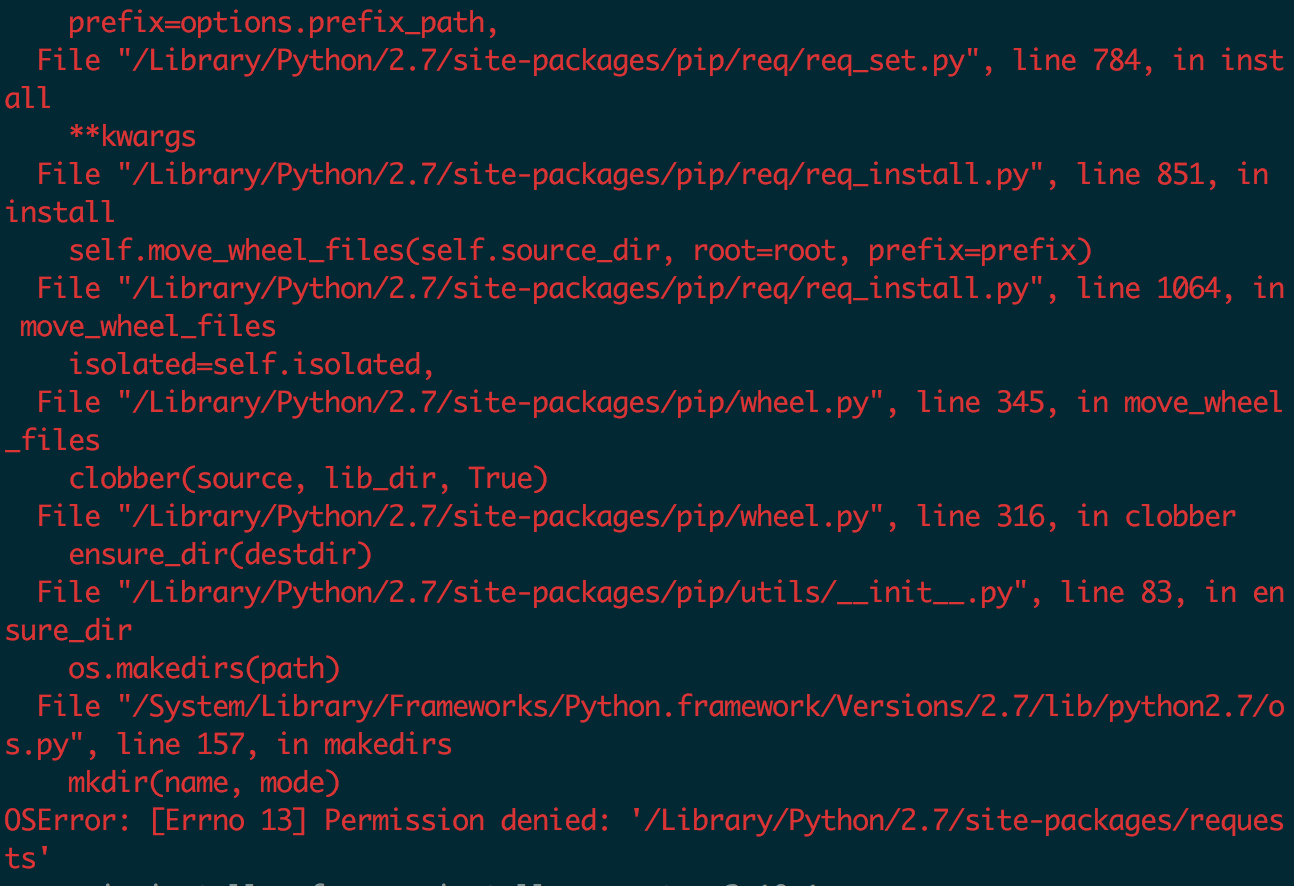Image resolution: width=1294 pixels, height=886 pixels.
Task: Click the "line 1064" text
Action: [1148, 288]
